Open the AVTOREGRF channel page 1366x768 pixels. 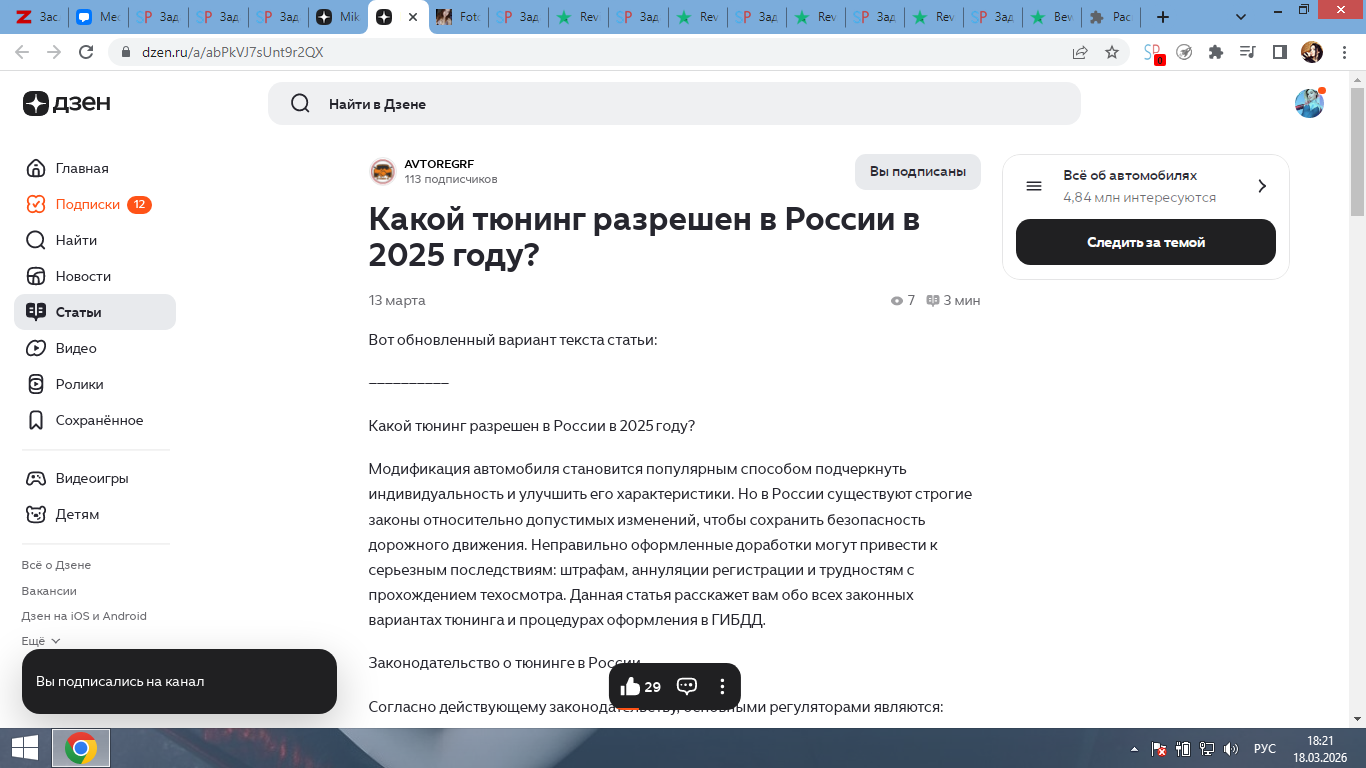[439, 164]
